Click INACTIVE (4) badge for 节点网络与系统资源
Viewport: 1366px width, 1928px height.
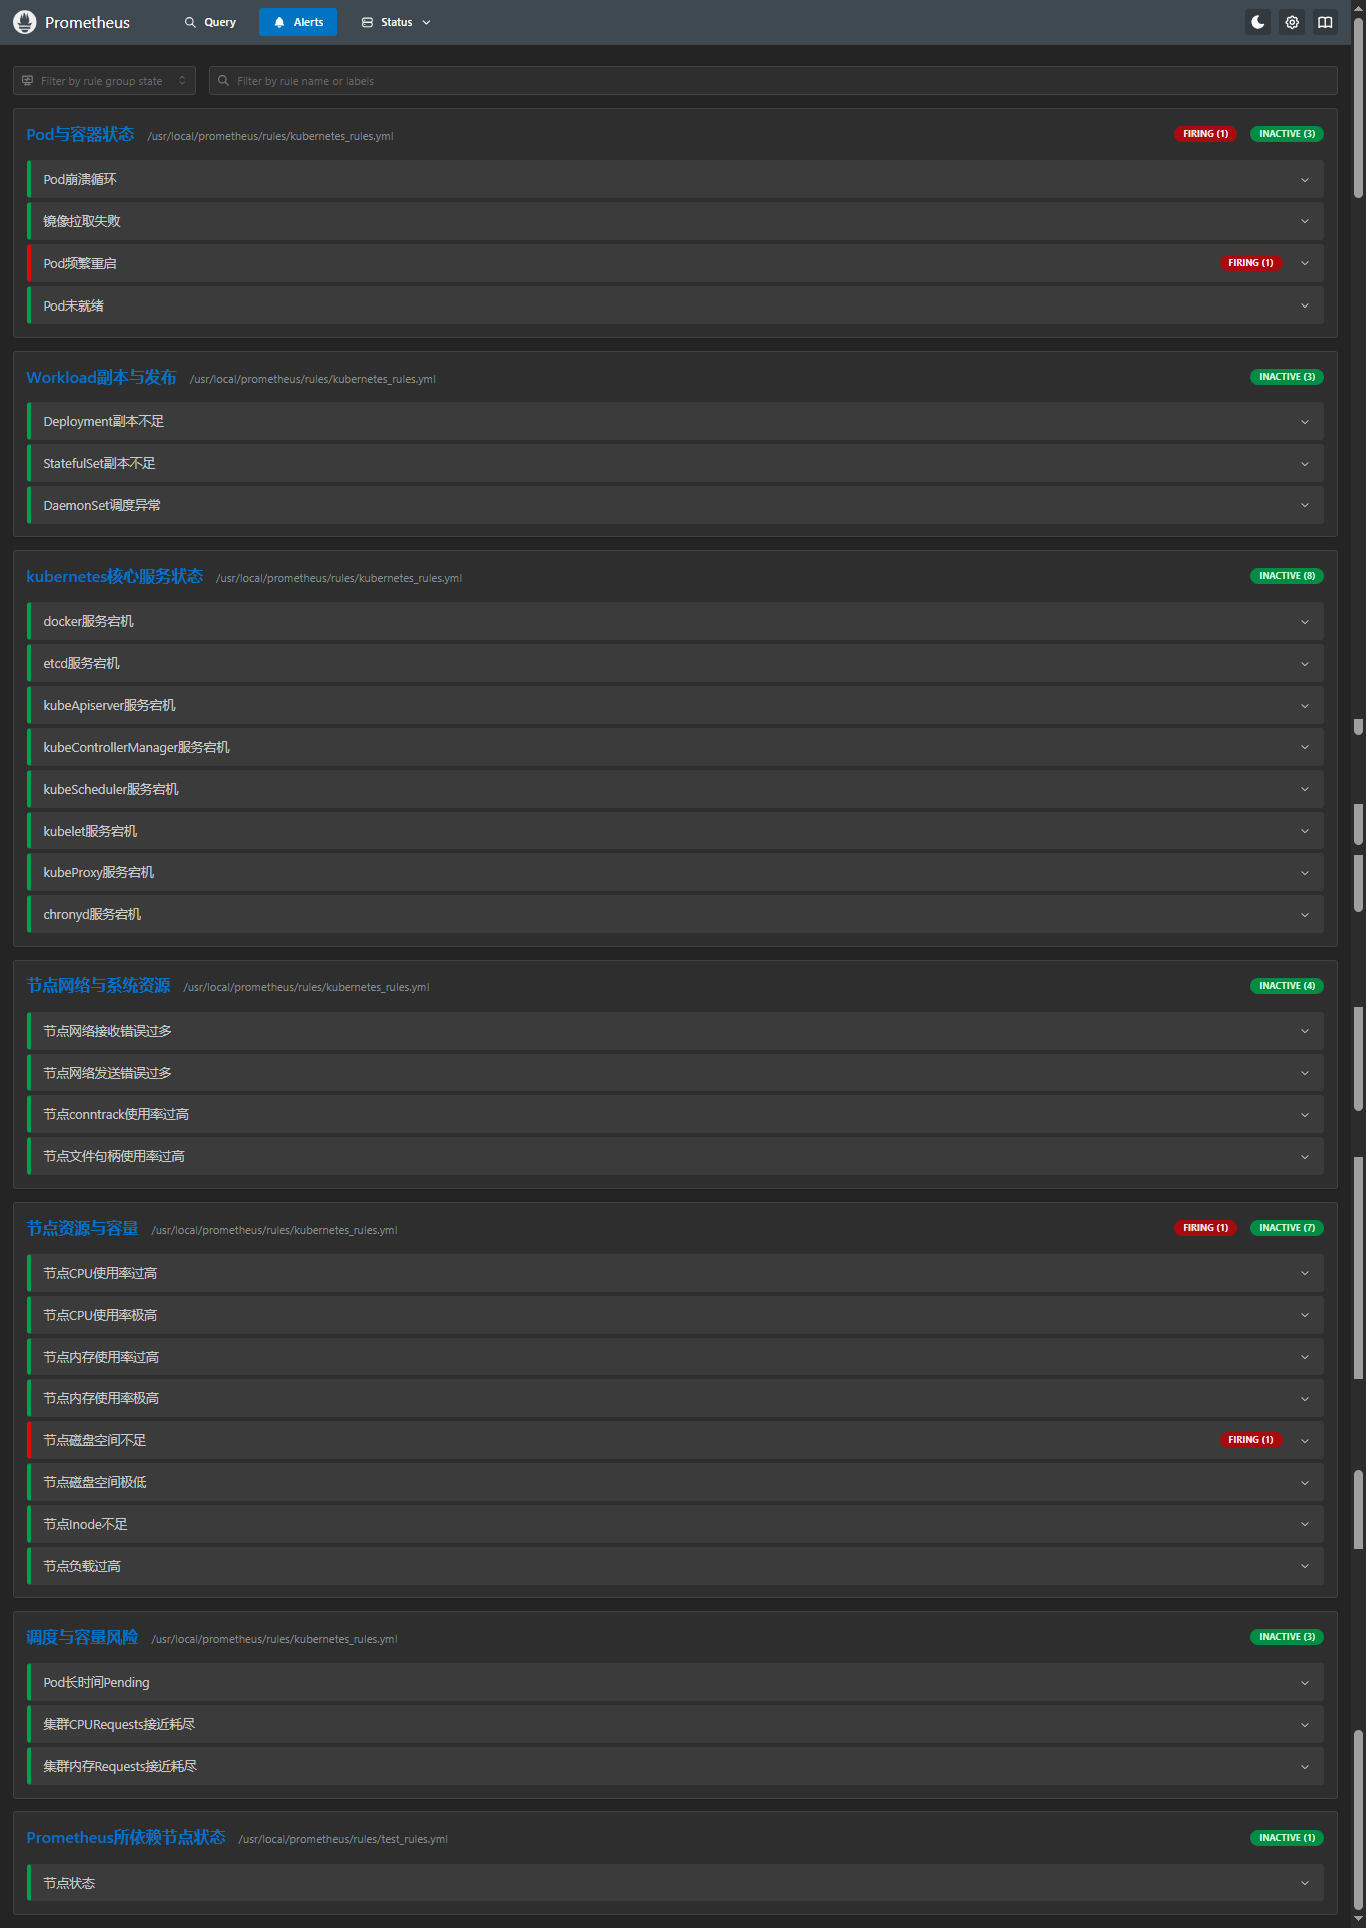point(1287,986)
